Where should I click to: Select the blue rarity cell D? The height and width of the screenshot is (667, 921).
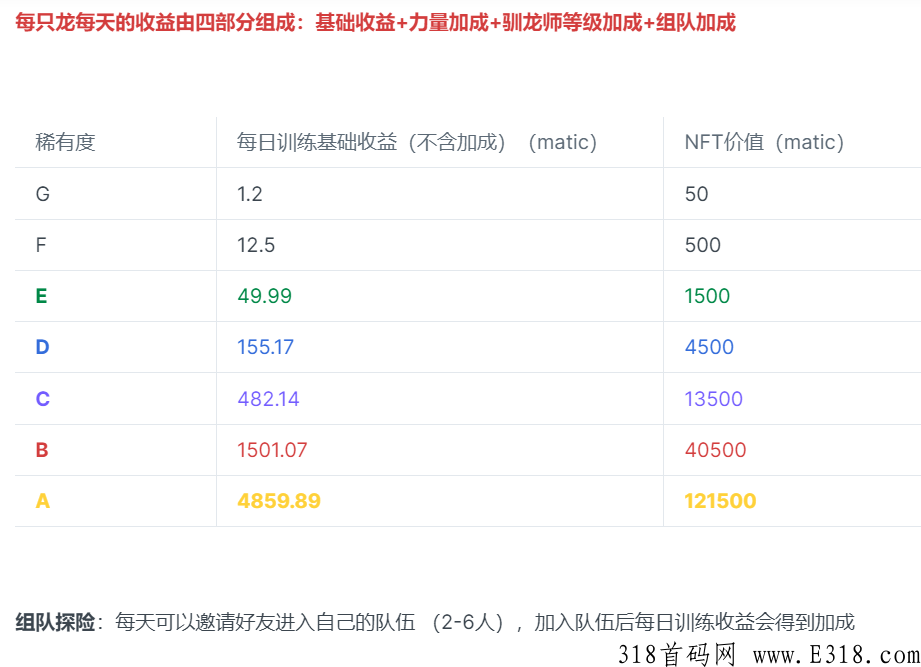[x=42, y=347]
